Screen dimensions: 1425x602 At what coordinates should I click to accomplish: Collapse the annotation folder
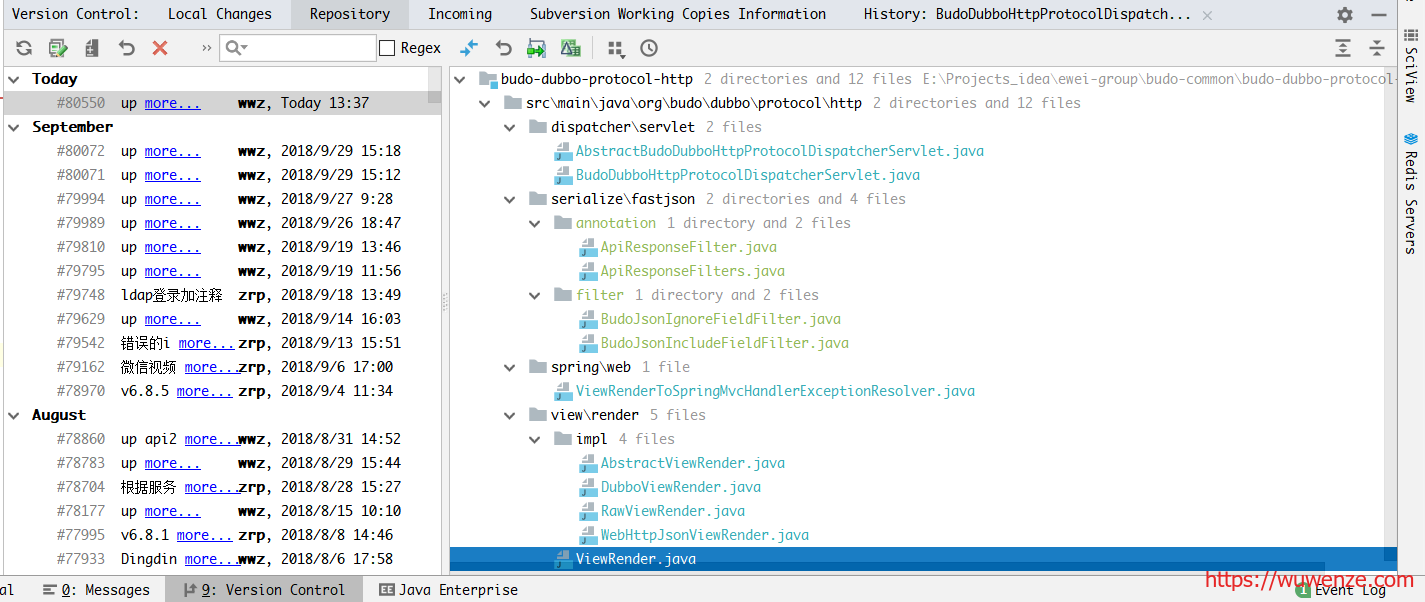(534, 223)
